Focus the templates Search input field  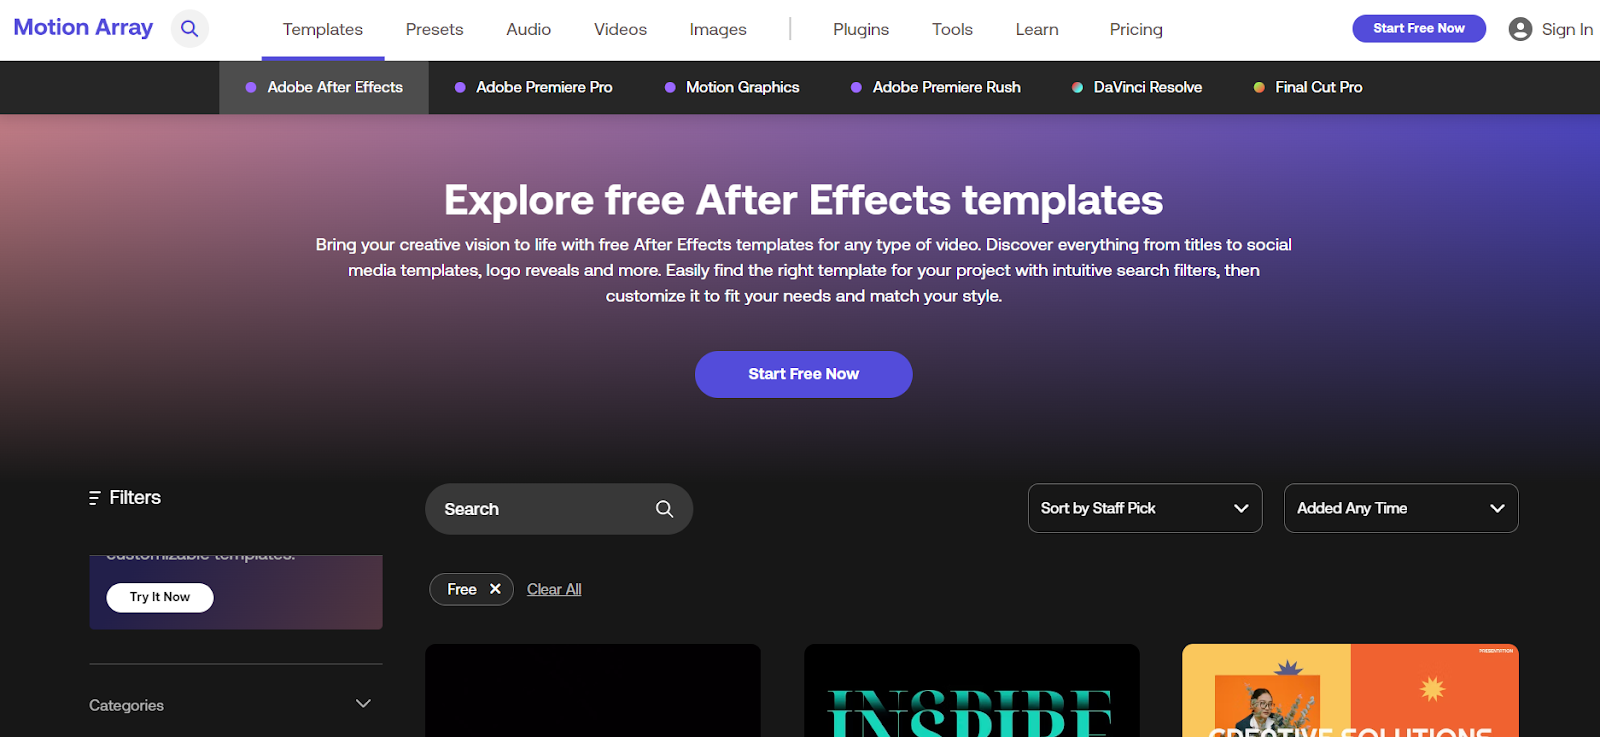(x=559, y=509)
